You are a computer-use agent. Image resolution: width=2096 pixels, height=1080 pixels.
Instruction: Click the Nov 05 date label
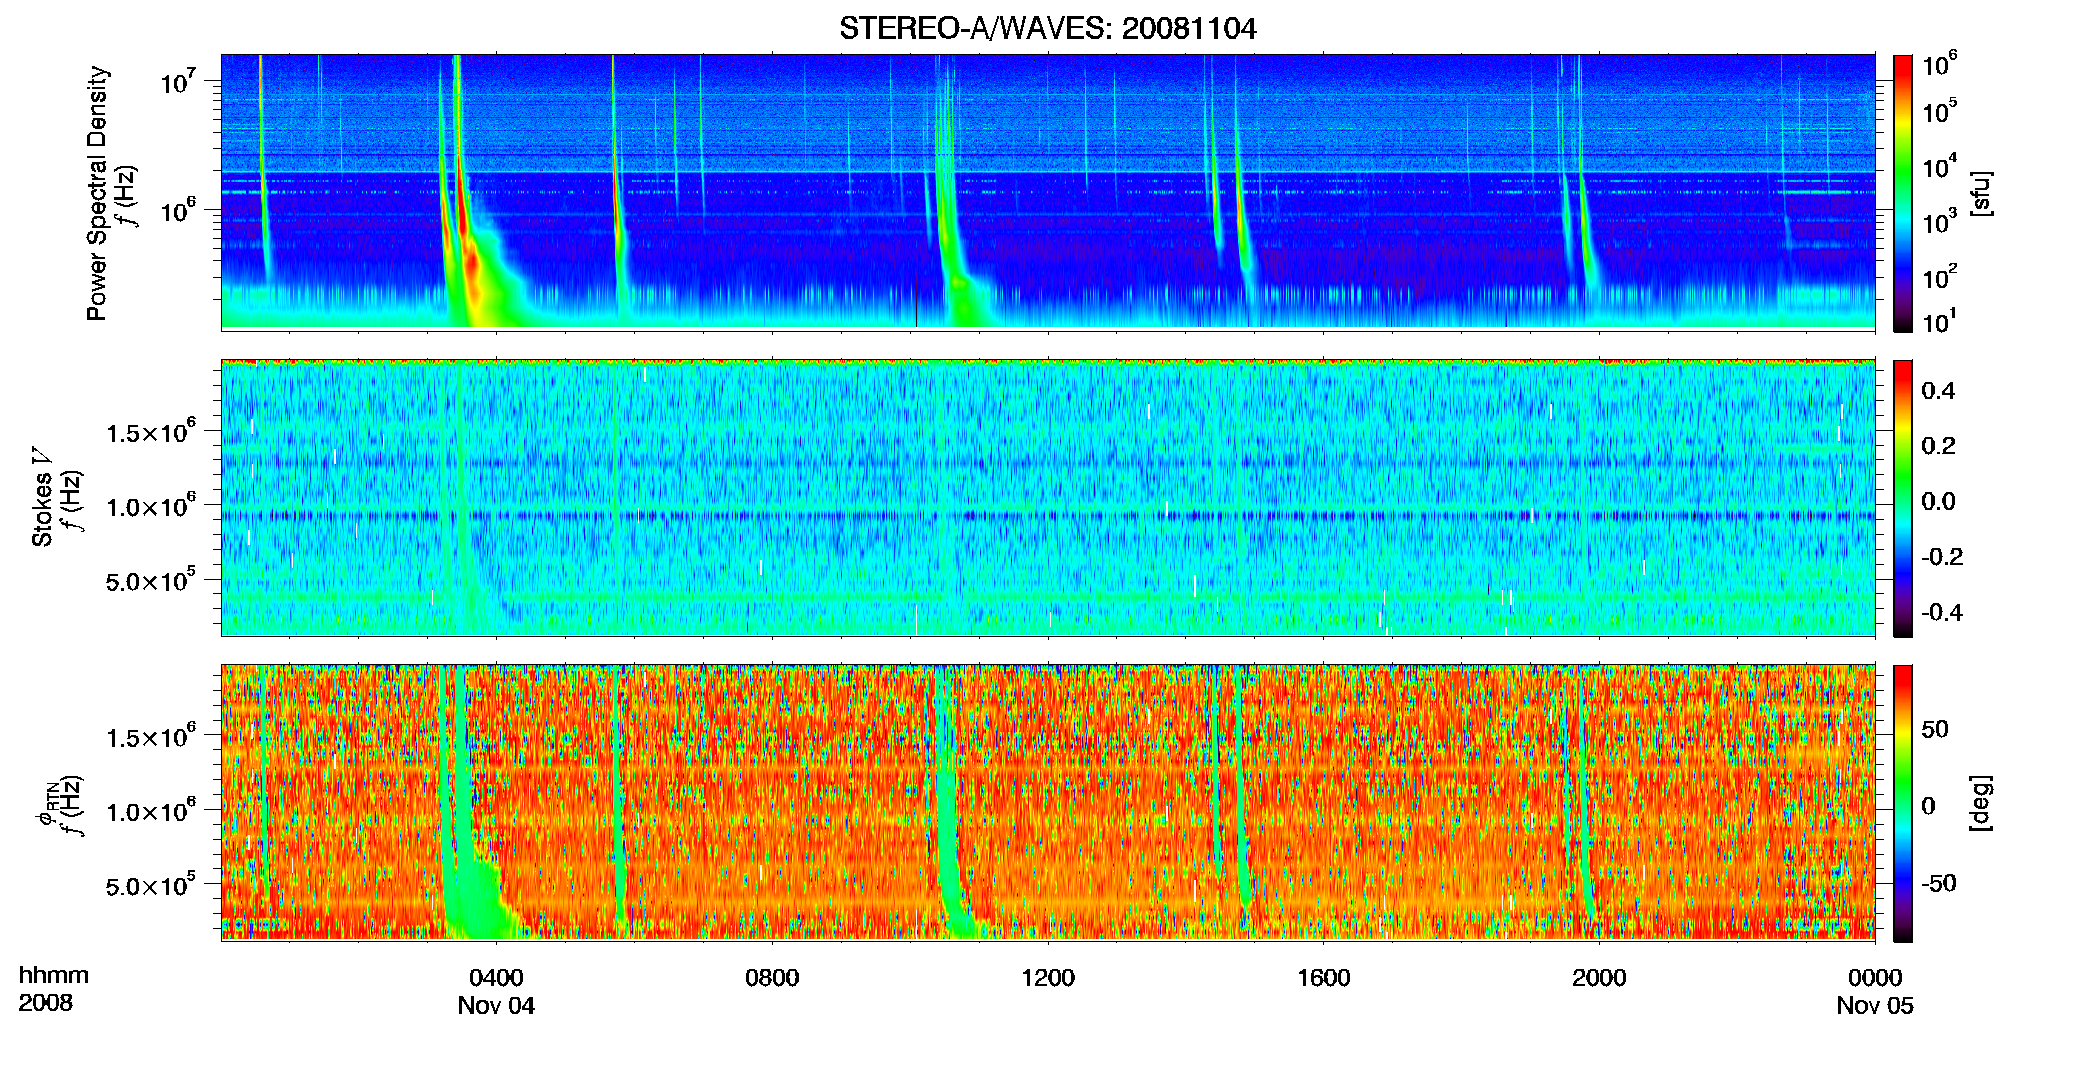1875,1006
